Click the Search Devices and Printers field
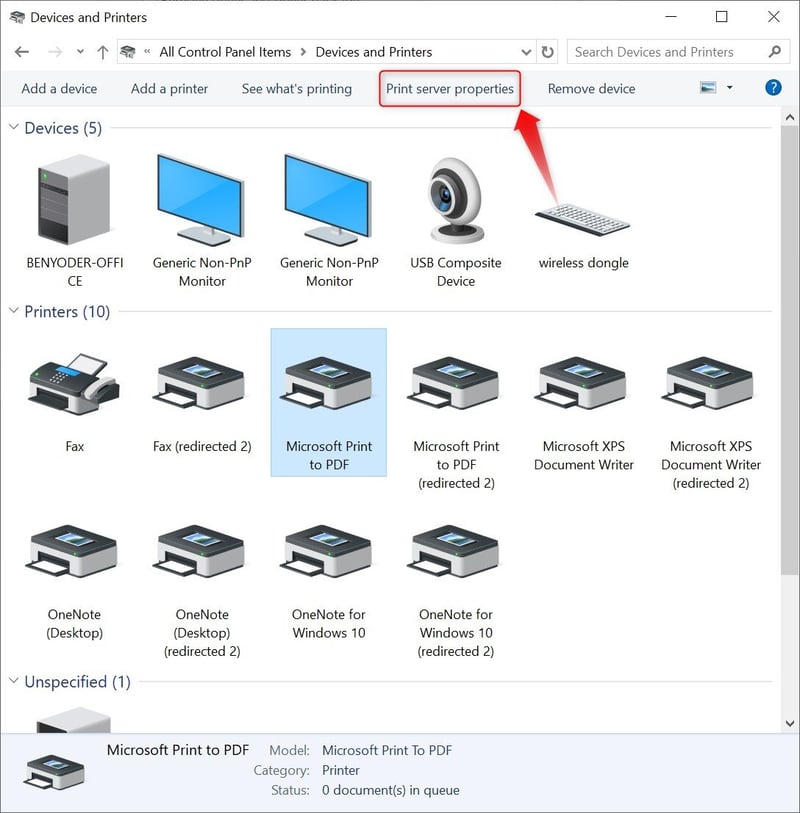 [x=678, y=52]
